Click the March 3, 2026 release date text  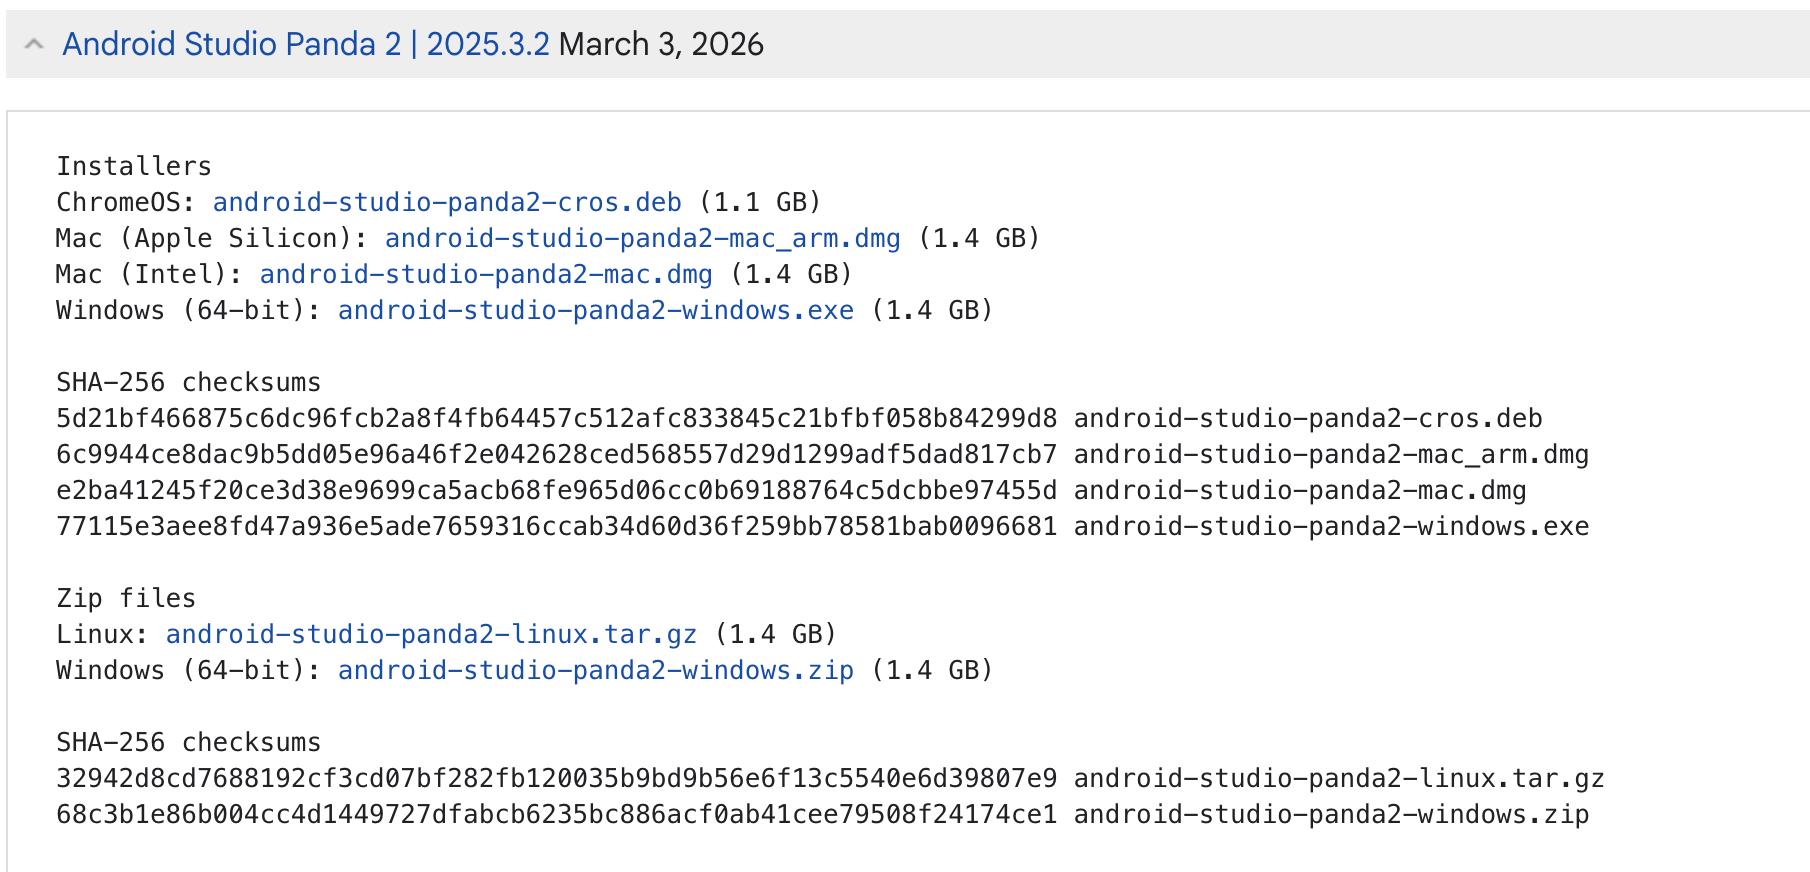point(661,44)
